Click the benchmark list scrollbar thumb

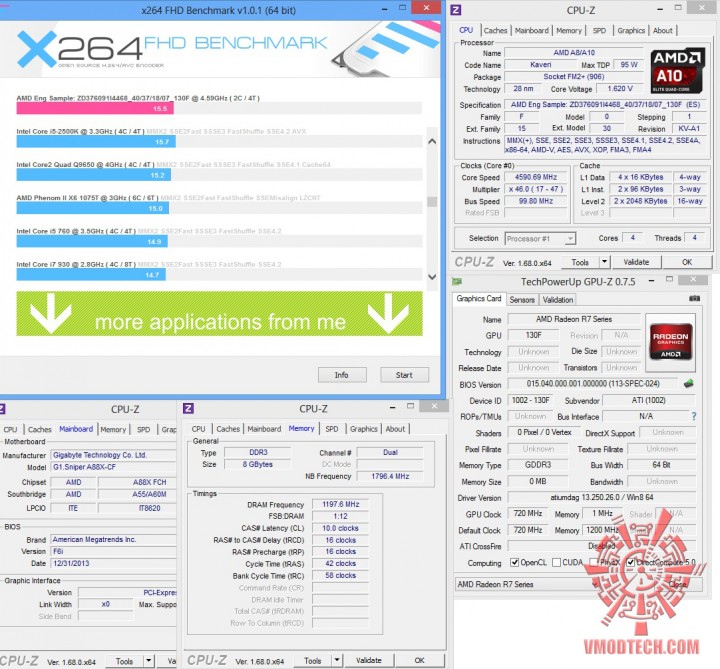[x=432, y=201]
